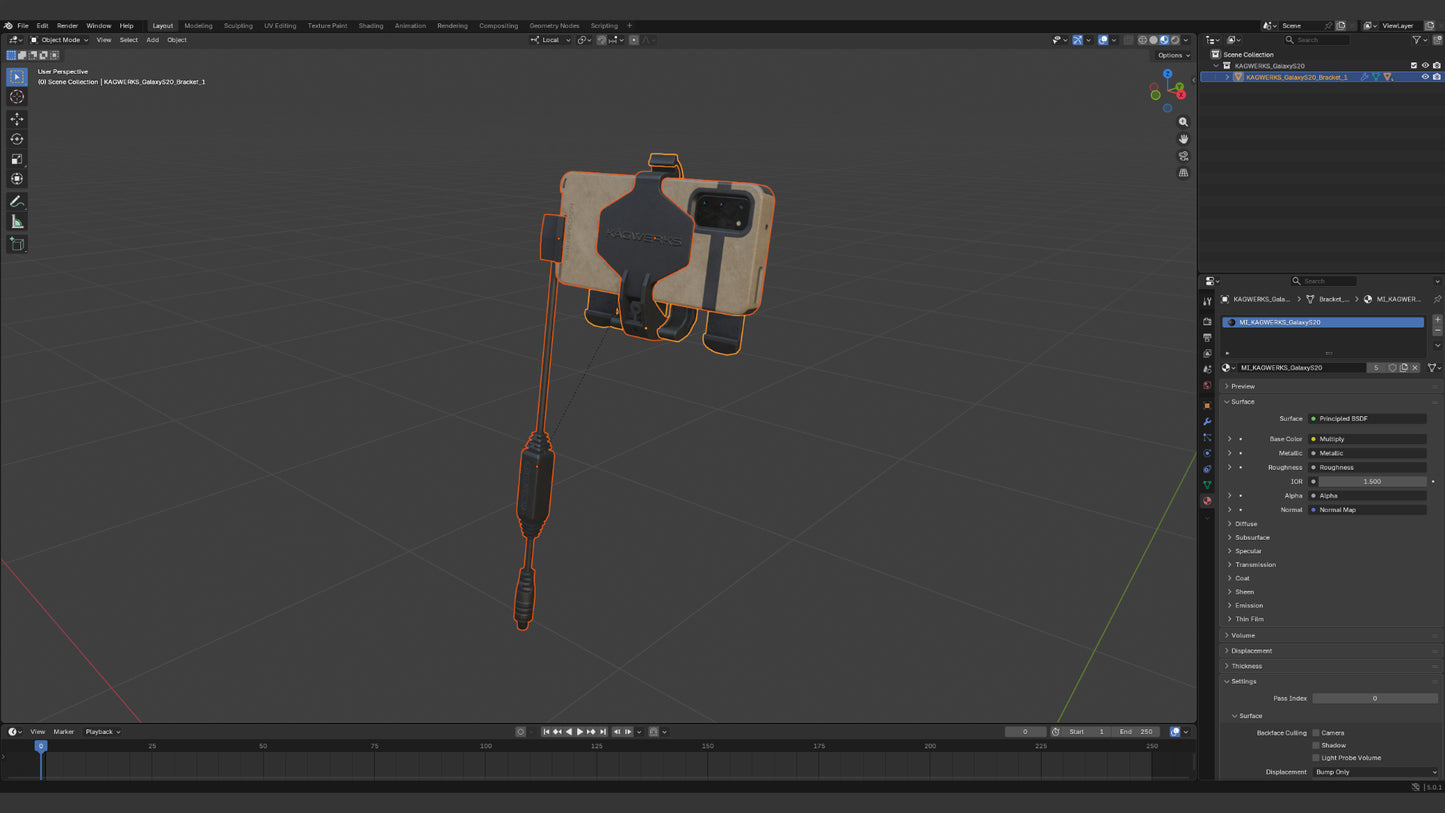Open the Tool properties tab
The image size is (1445, 813).
coord(1207,301)
